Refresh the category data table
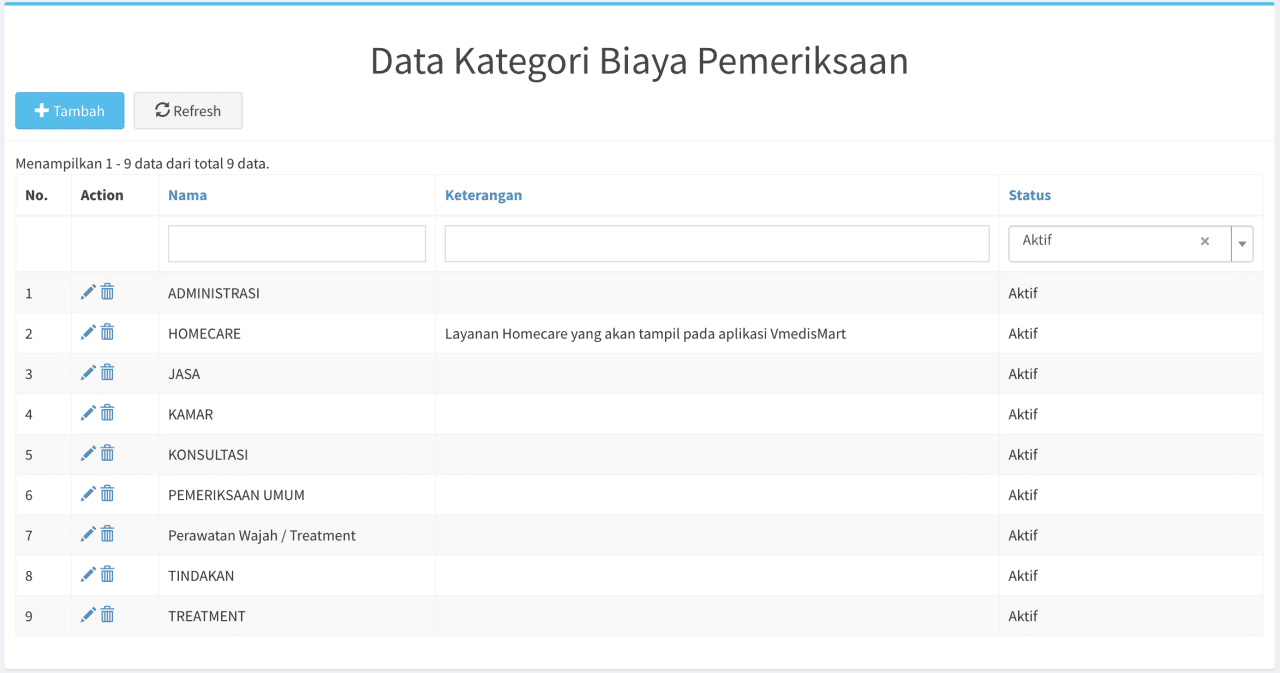 pyautogui.click(x=188, y=111)
